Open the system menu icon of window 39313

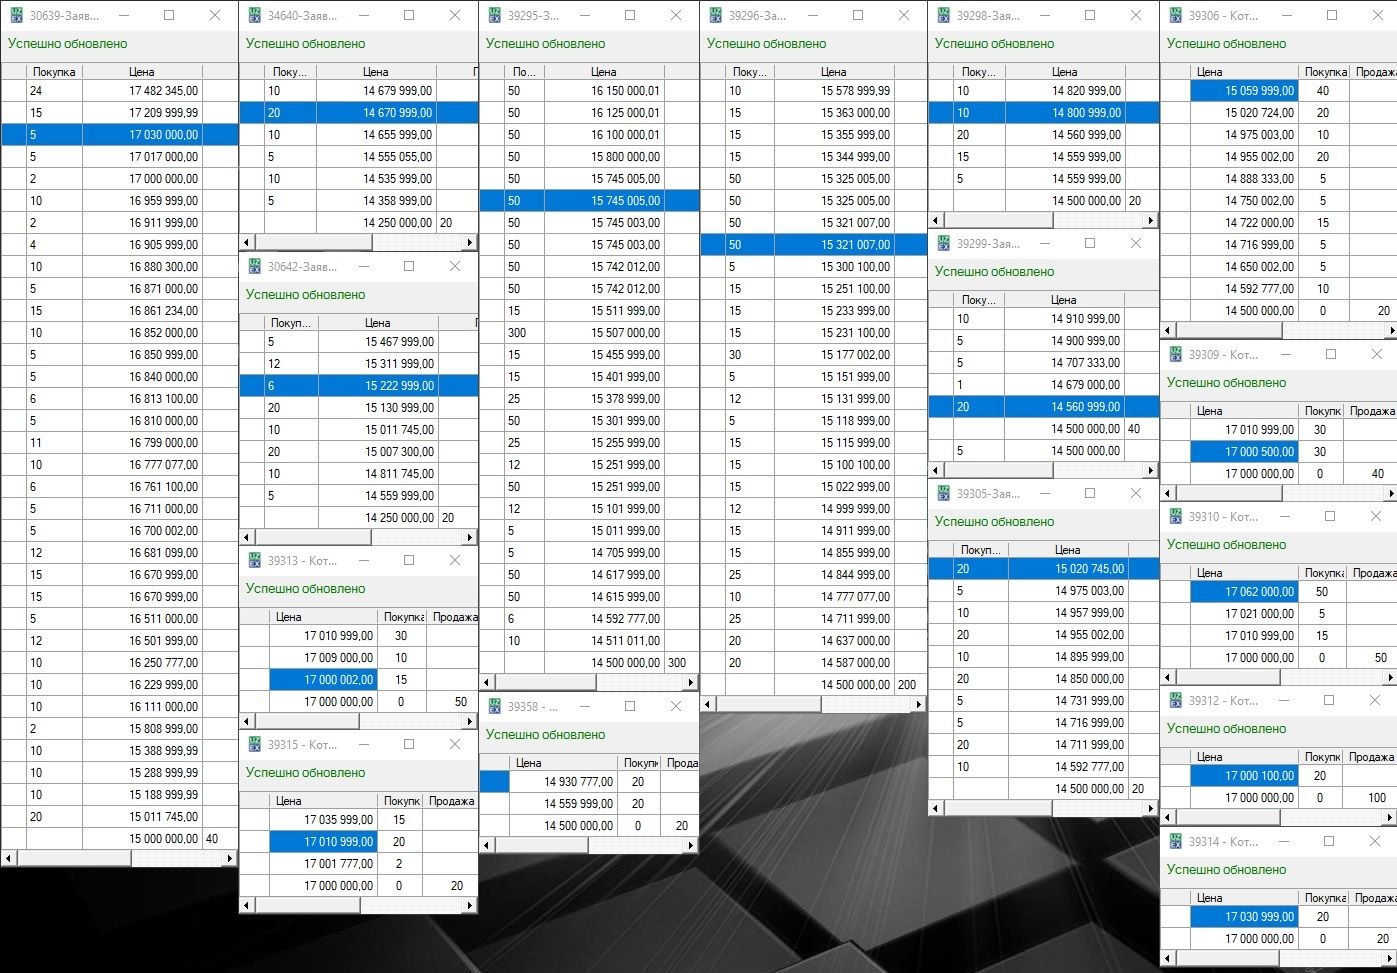[x=254, y=560]
